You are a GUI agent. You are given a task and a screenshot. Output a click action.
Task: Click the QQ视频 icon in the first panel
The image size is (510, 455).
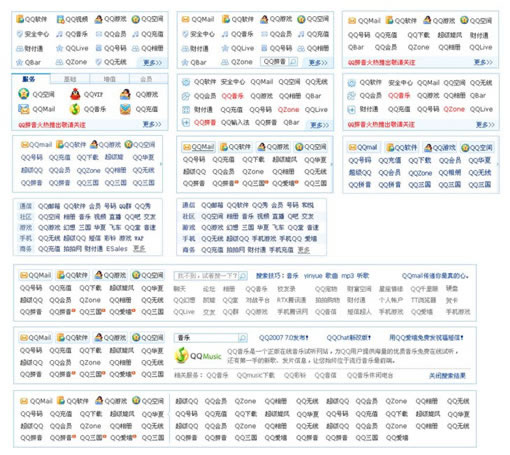pos(60,19)
